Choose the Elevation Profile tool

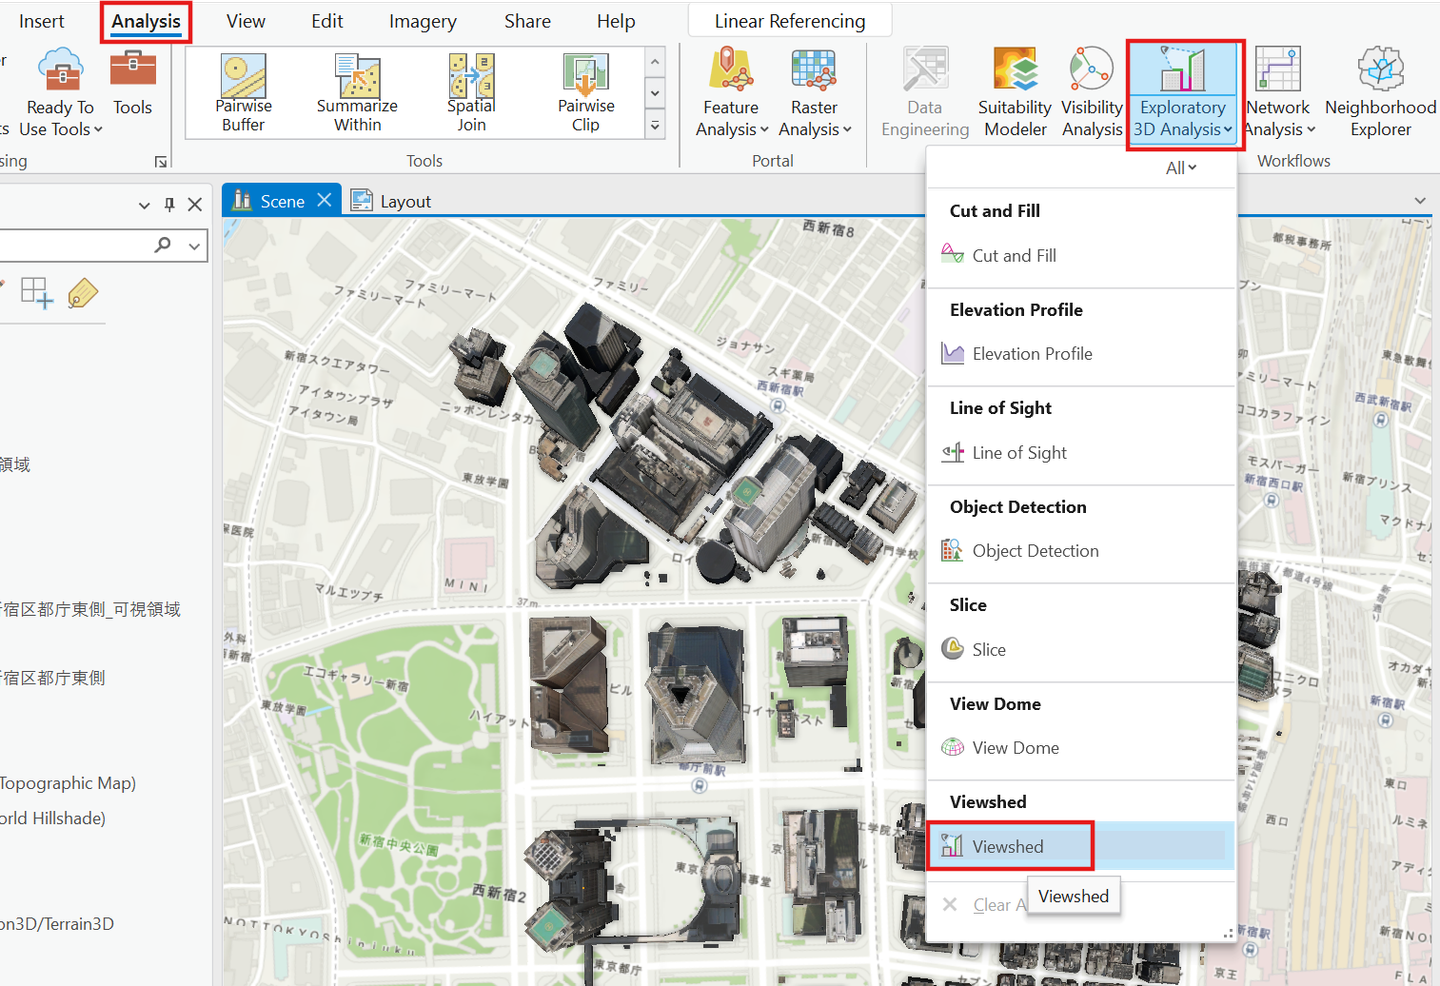coord(1082,353)
